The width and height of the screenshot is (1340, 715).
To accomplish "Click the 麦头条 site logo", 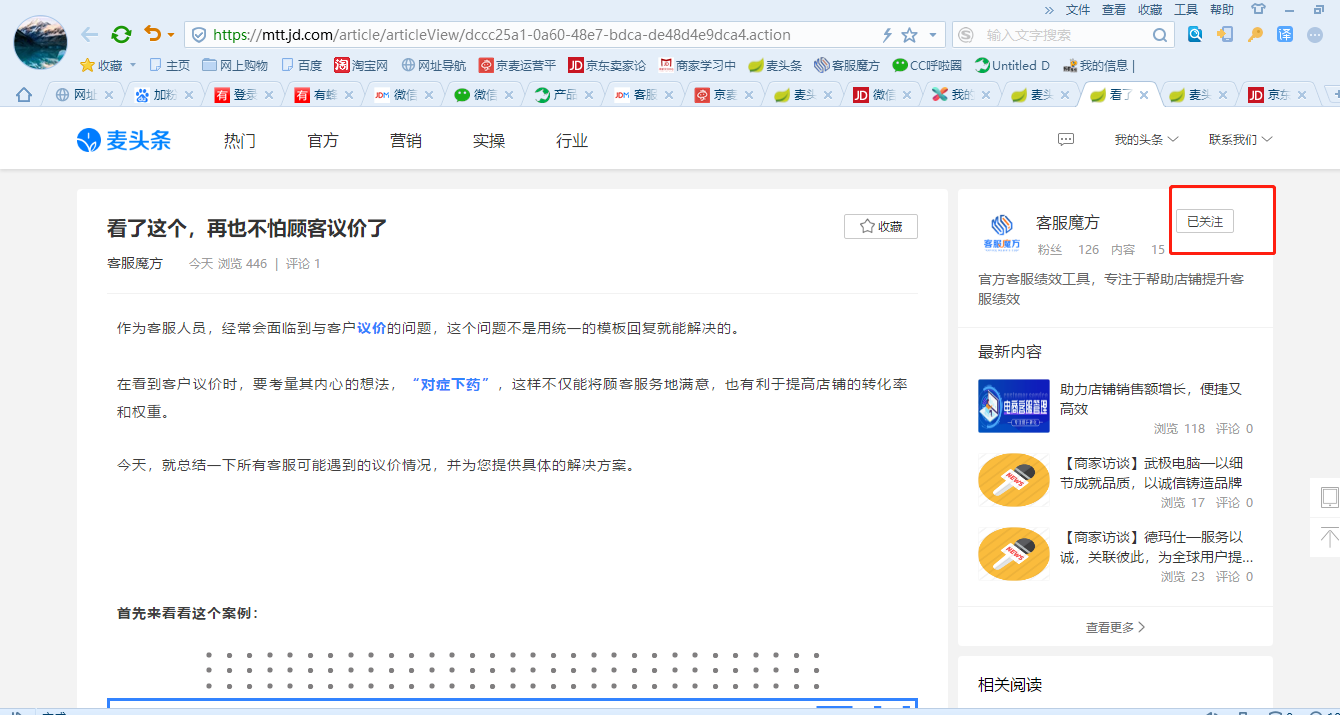I will click(124, 140).
